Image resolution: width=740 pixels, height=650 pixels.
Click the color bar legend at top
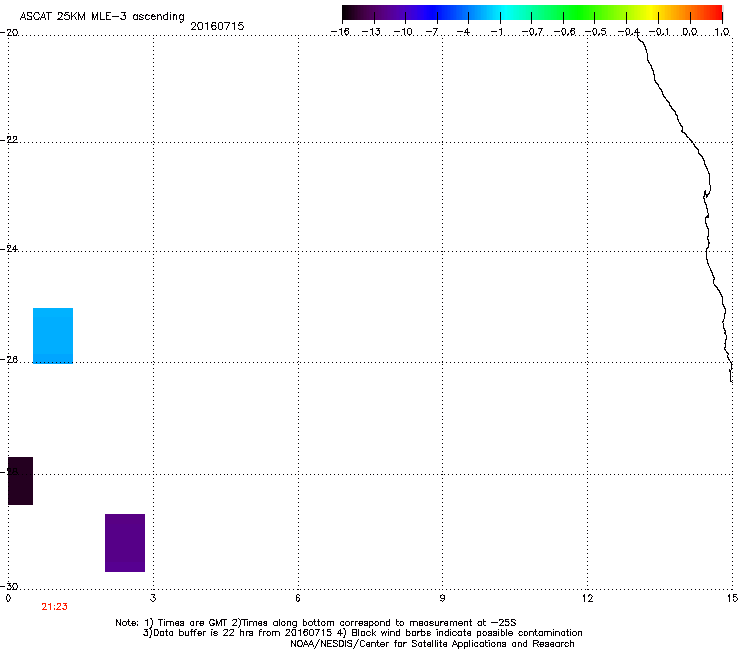532,13
